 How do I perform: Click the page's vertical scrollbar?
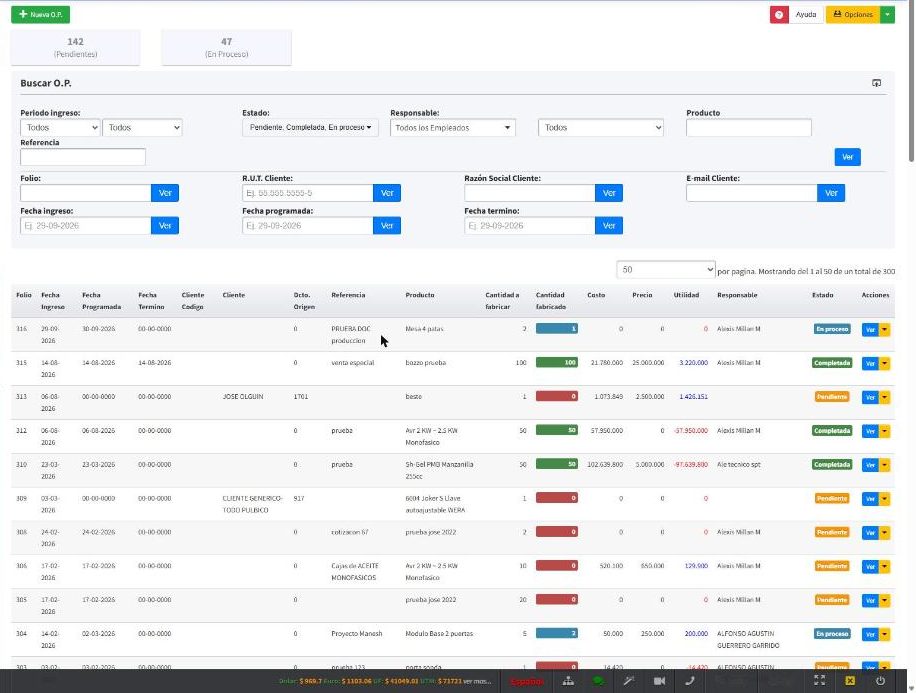coord(911,82)
